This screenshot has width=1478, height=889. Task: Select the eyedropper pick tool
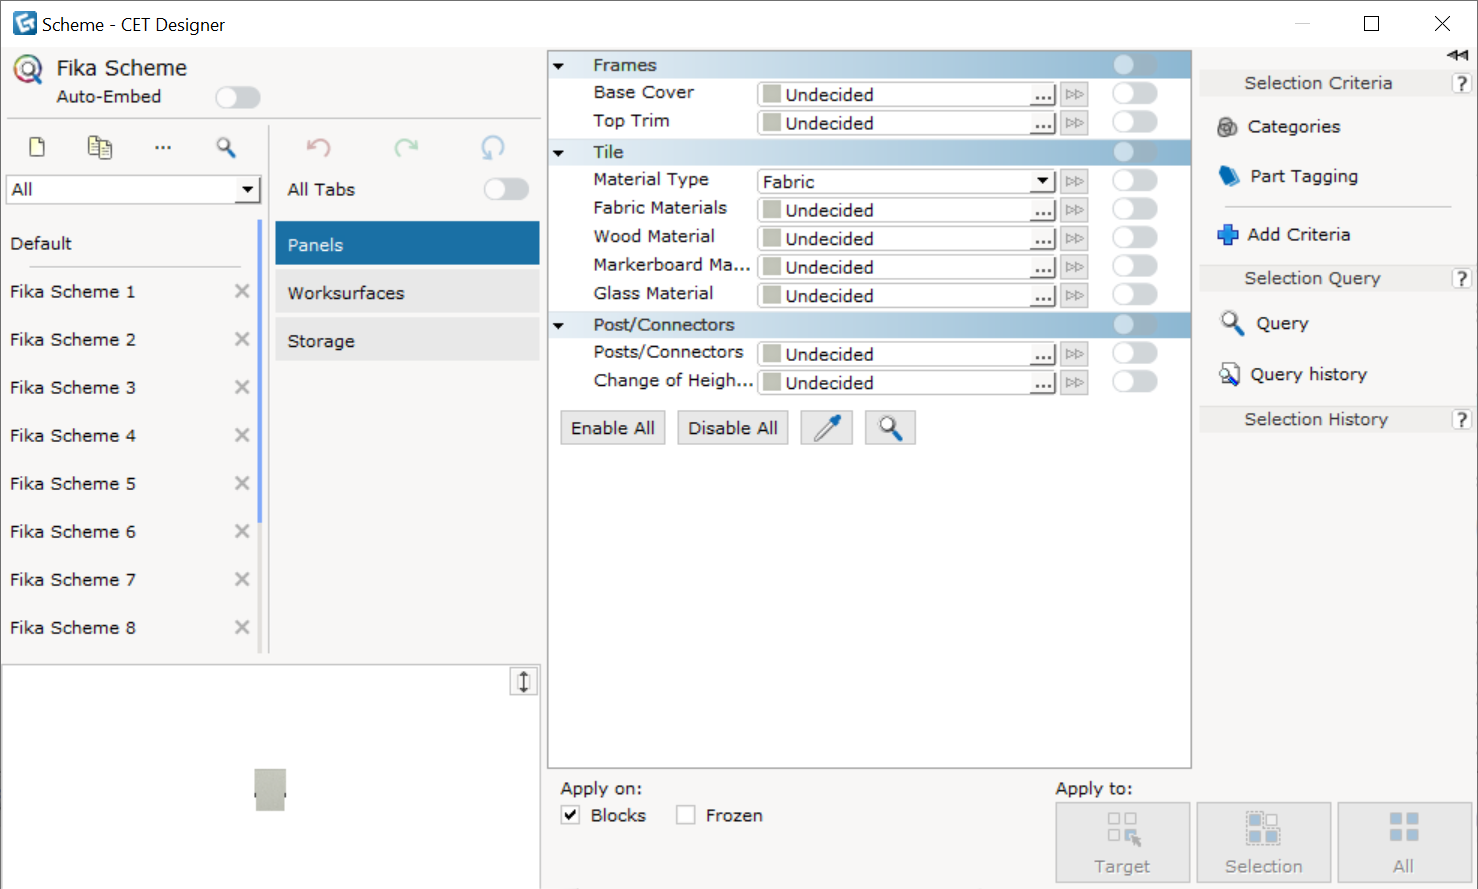[x=827, y=428]
